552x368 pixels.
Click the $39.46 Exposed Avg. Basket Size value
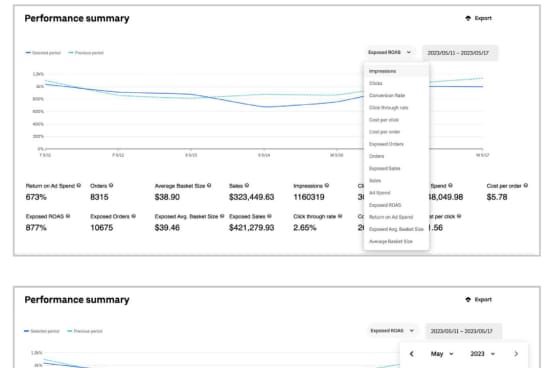point(167,227)
